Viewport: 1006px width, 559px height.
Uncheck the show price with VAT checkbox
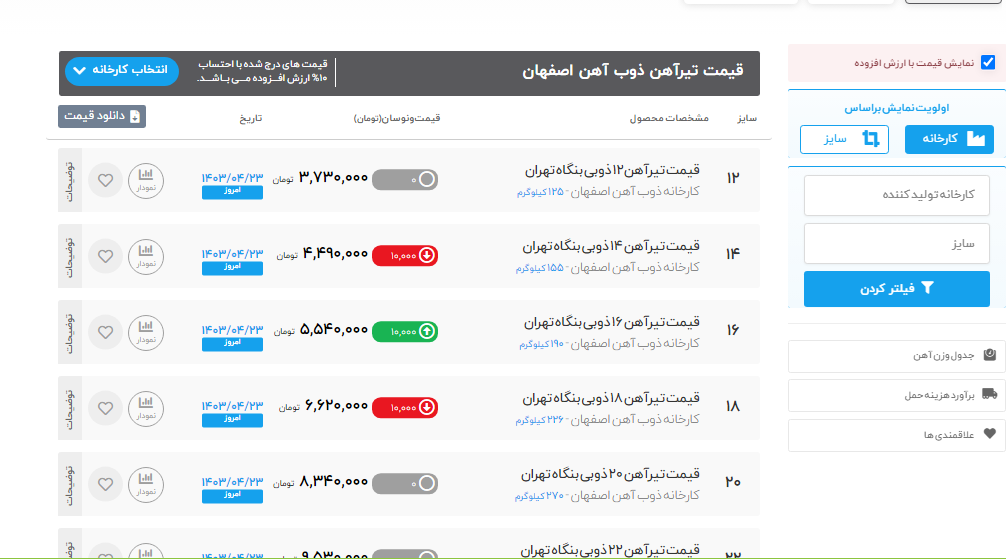pos(988,62)
